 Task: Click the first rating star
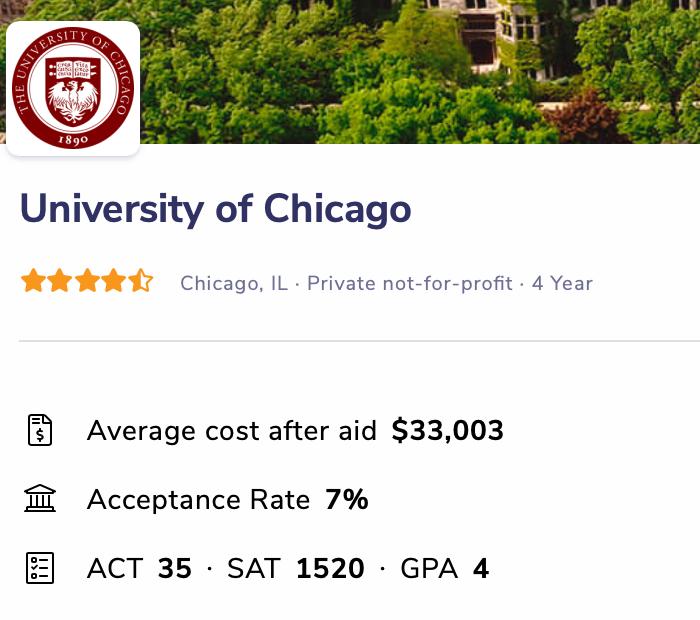tap(33, 282)
